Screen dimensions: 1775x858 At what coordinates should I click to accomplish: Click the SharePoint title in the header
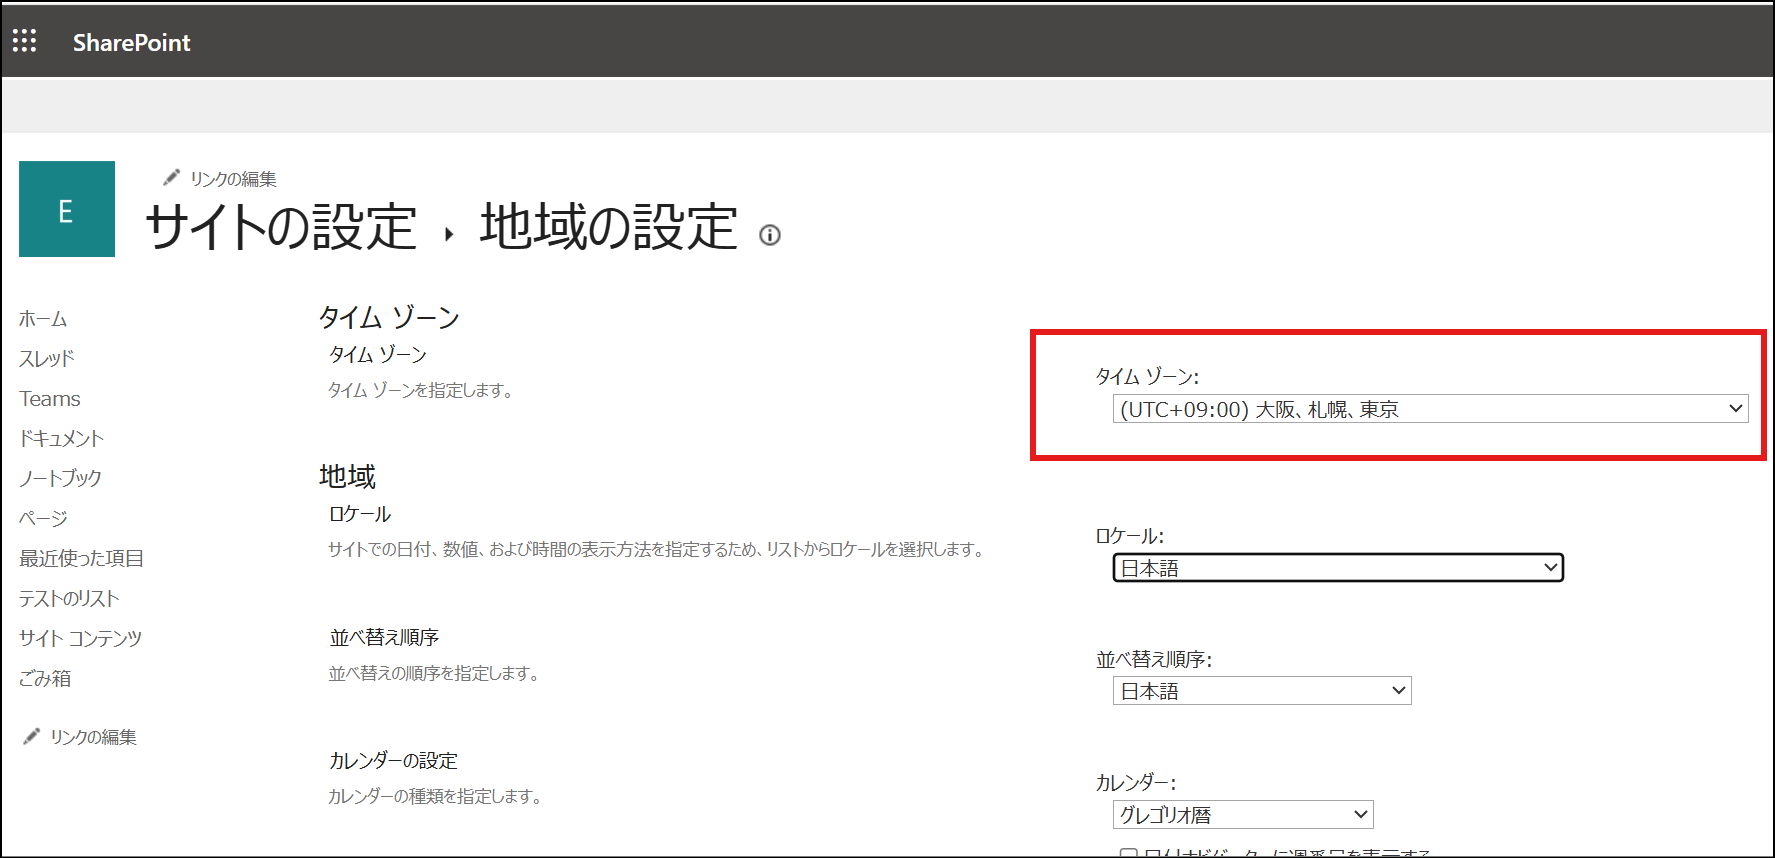click(x=131, y=42)
